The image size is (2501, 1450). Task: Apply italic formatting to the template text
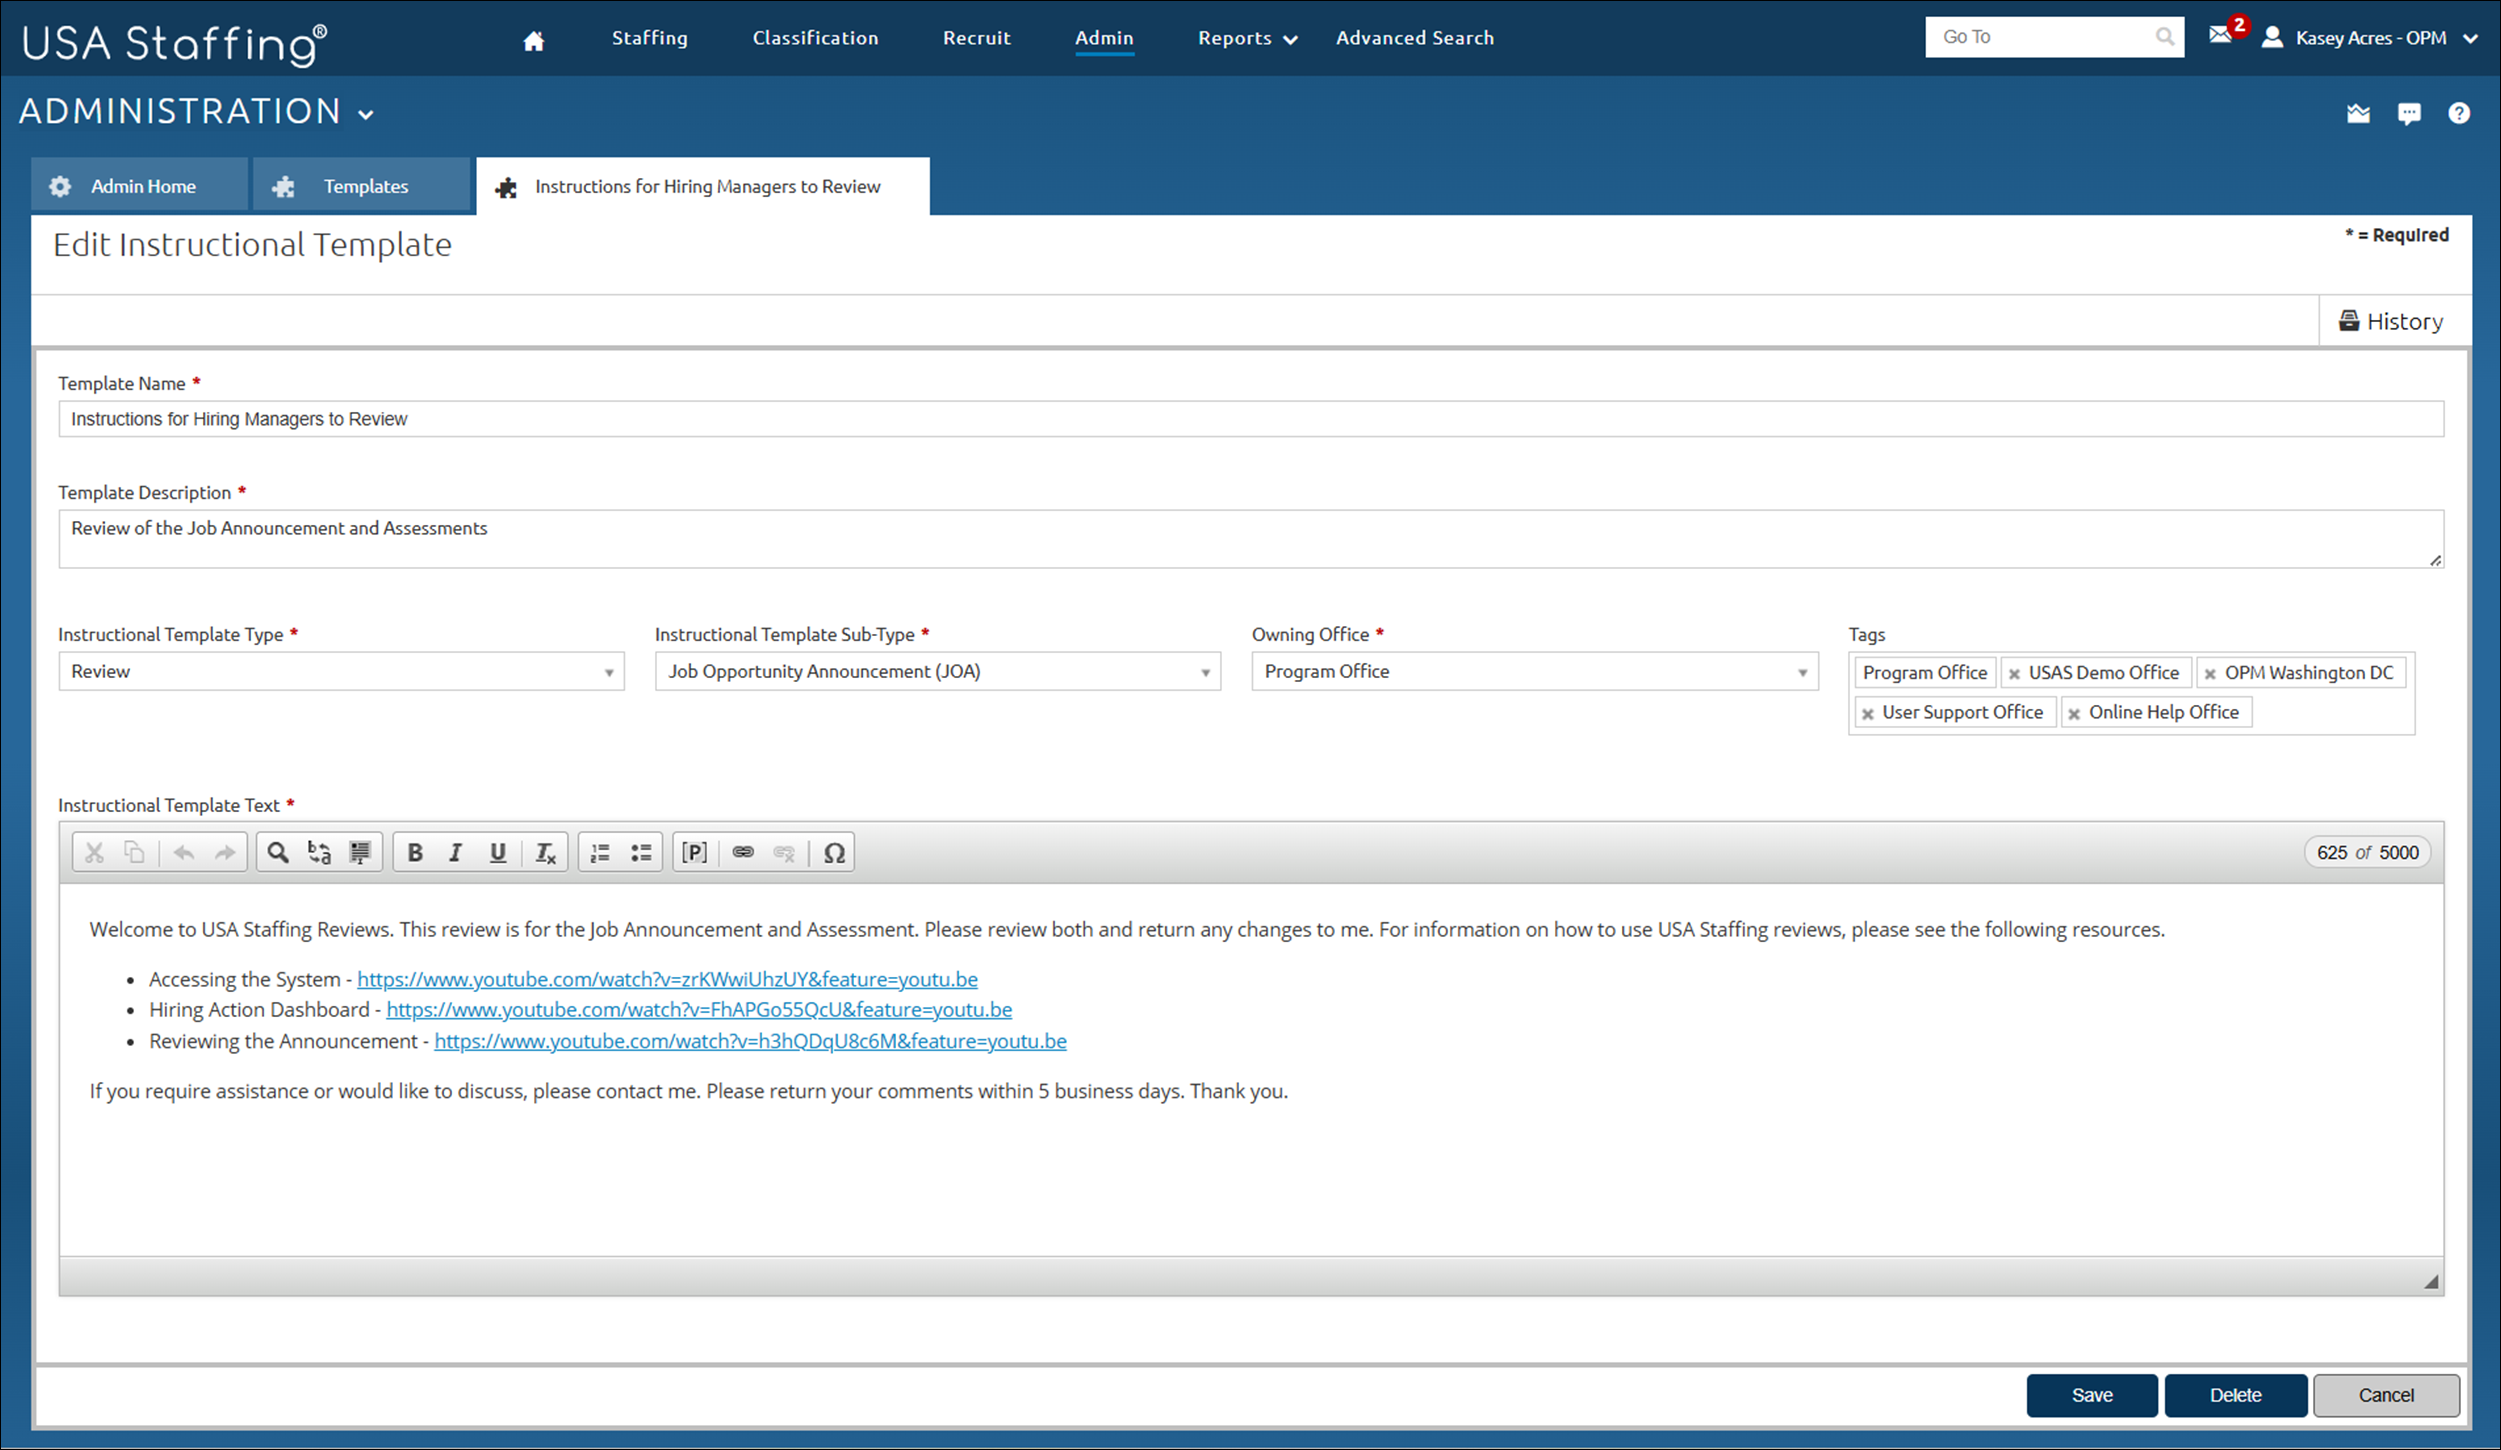pyautogui.click(x=456, y=851)
